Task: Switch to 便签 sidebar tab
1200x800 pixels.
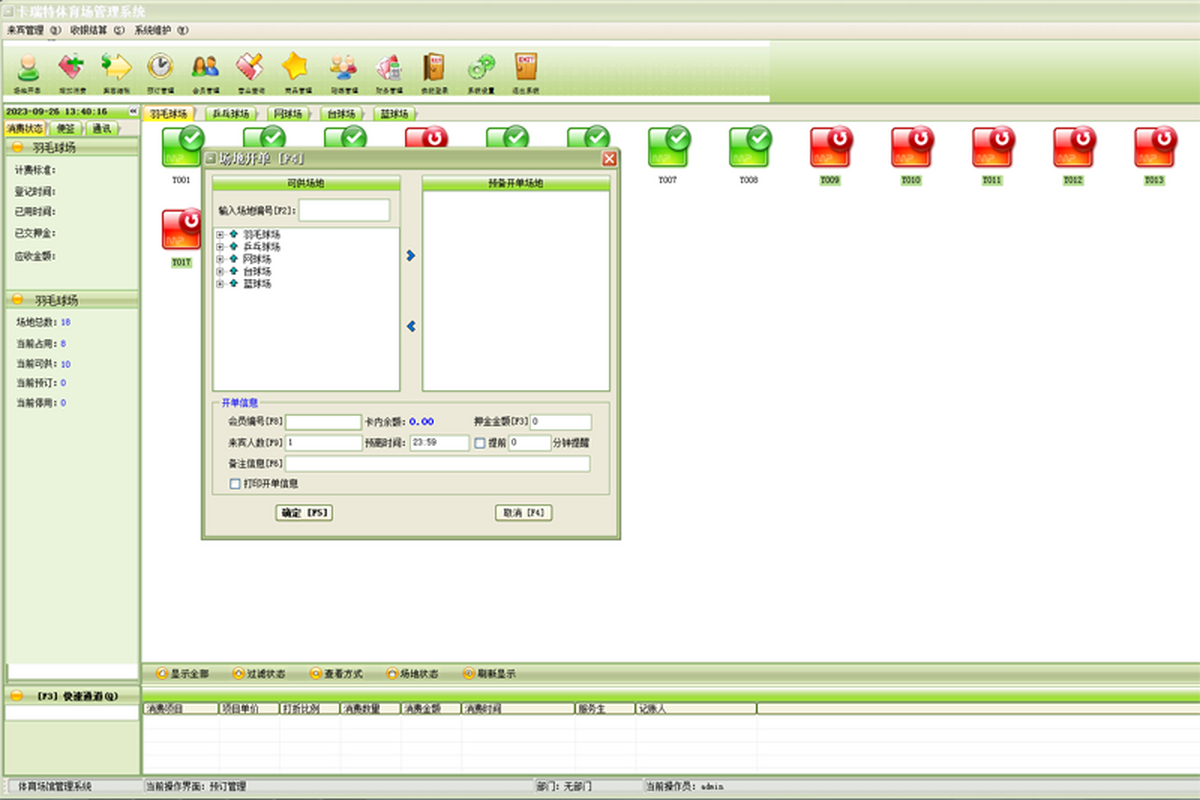Action: click(x=65, y=128)
